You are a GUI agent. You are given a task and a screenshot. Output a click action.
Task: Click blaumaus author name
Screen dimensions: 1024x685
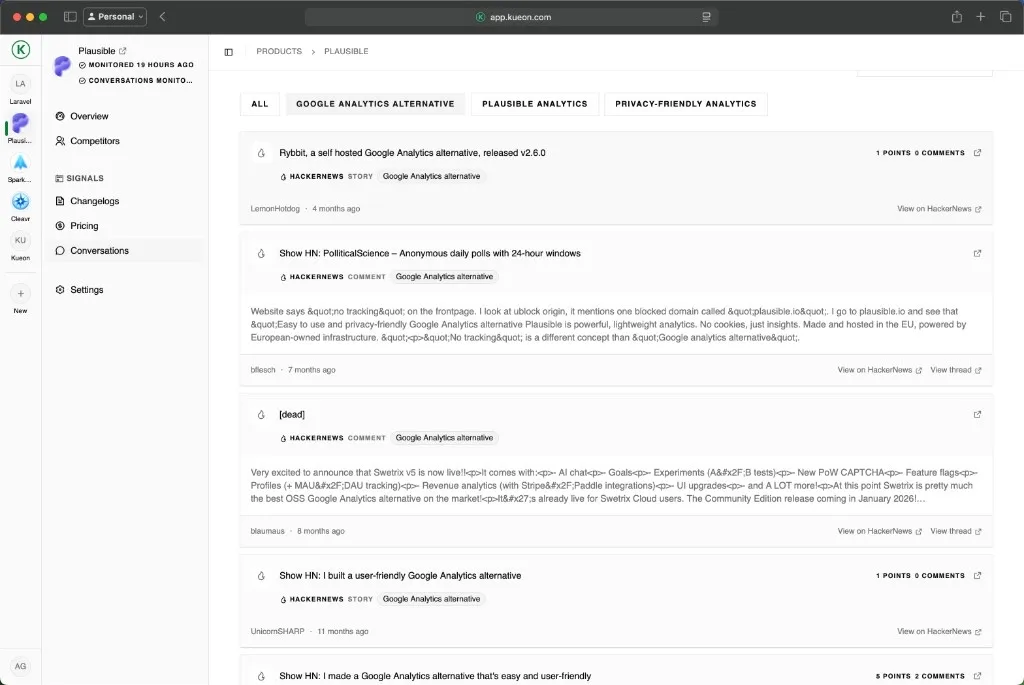click(267, 532)
